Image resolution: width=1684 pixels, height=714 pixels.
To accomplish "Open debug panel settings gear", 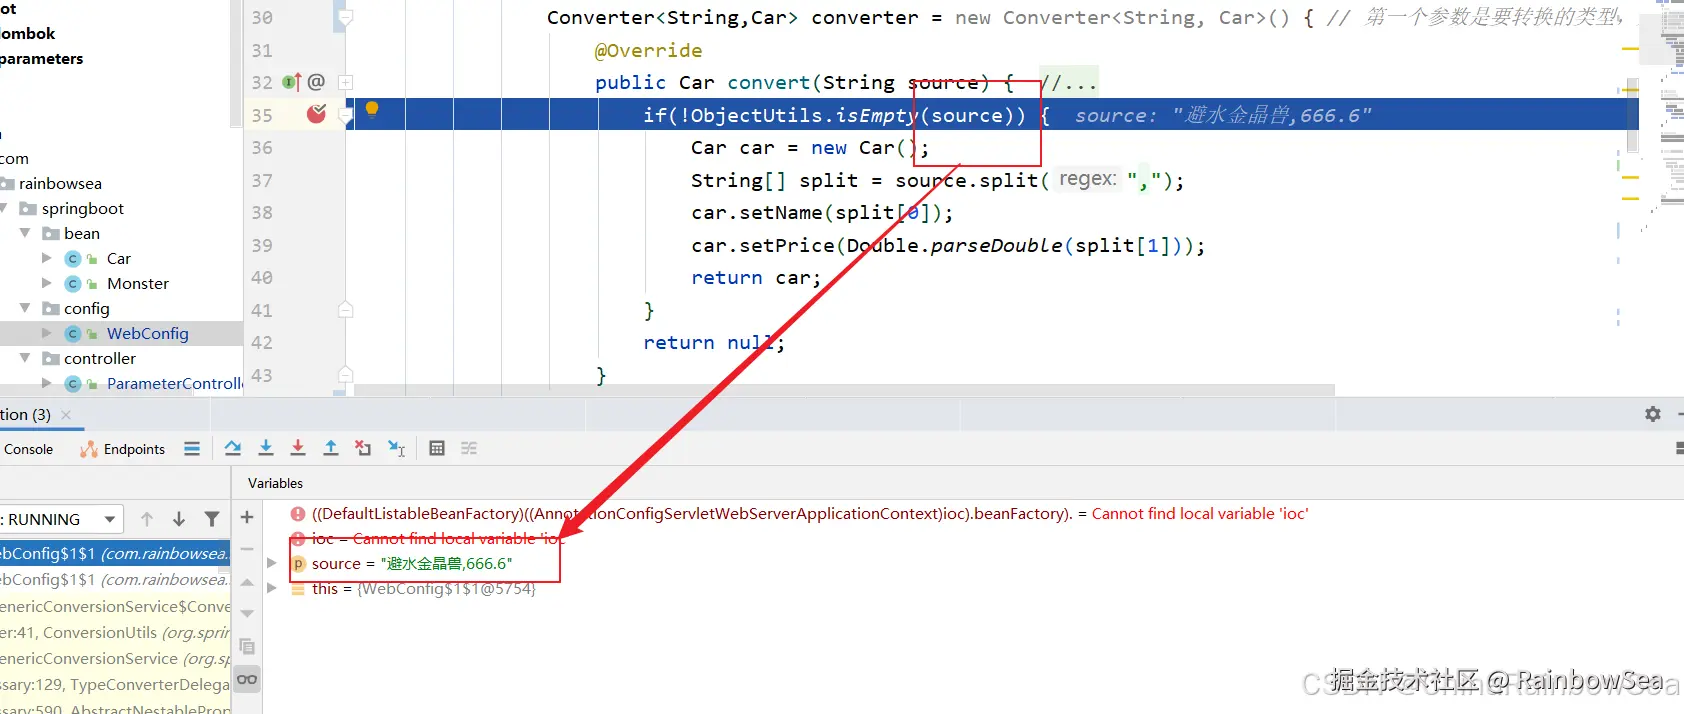I will tap(1653, 414).
